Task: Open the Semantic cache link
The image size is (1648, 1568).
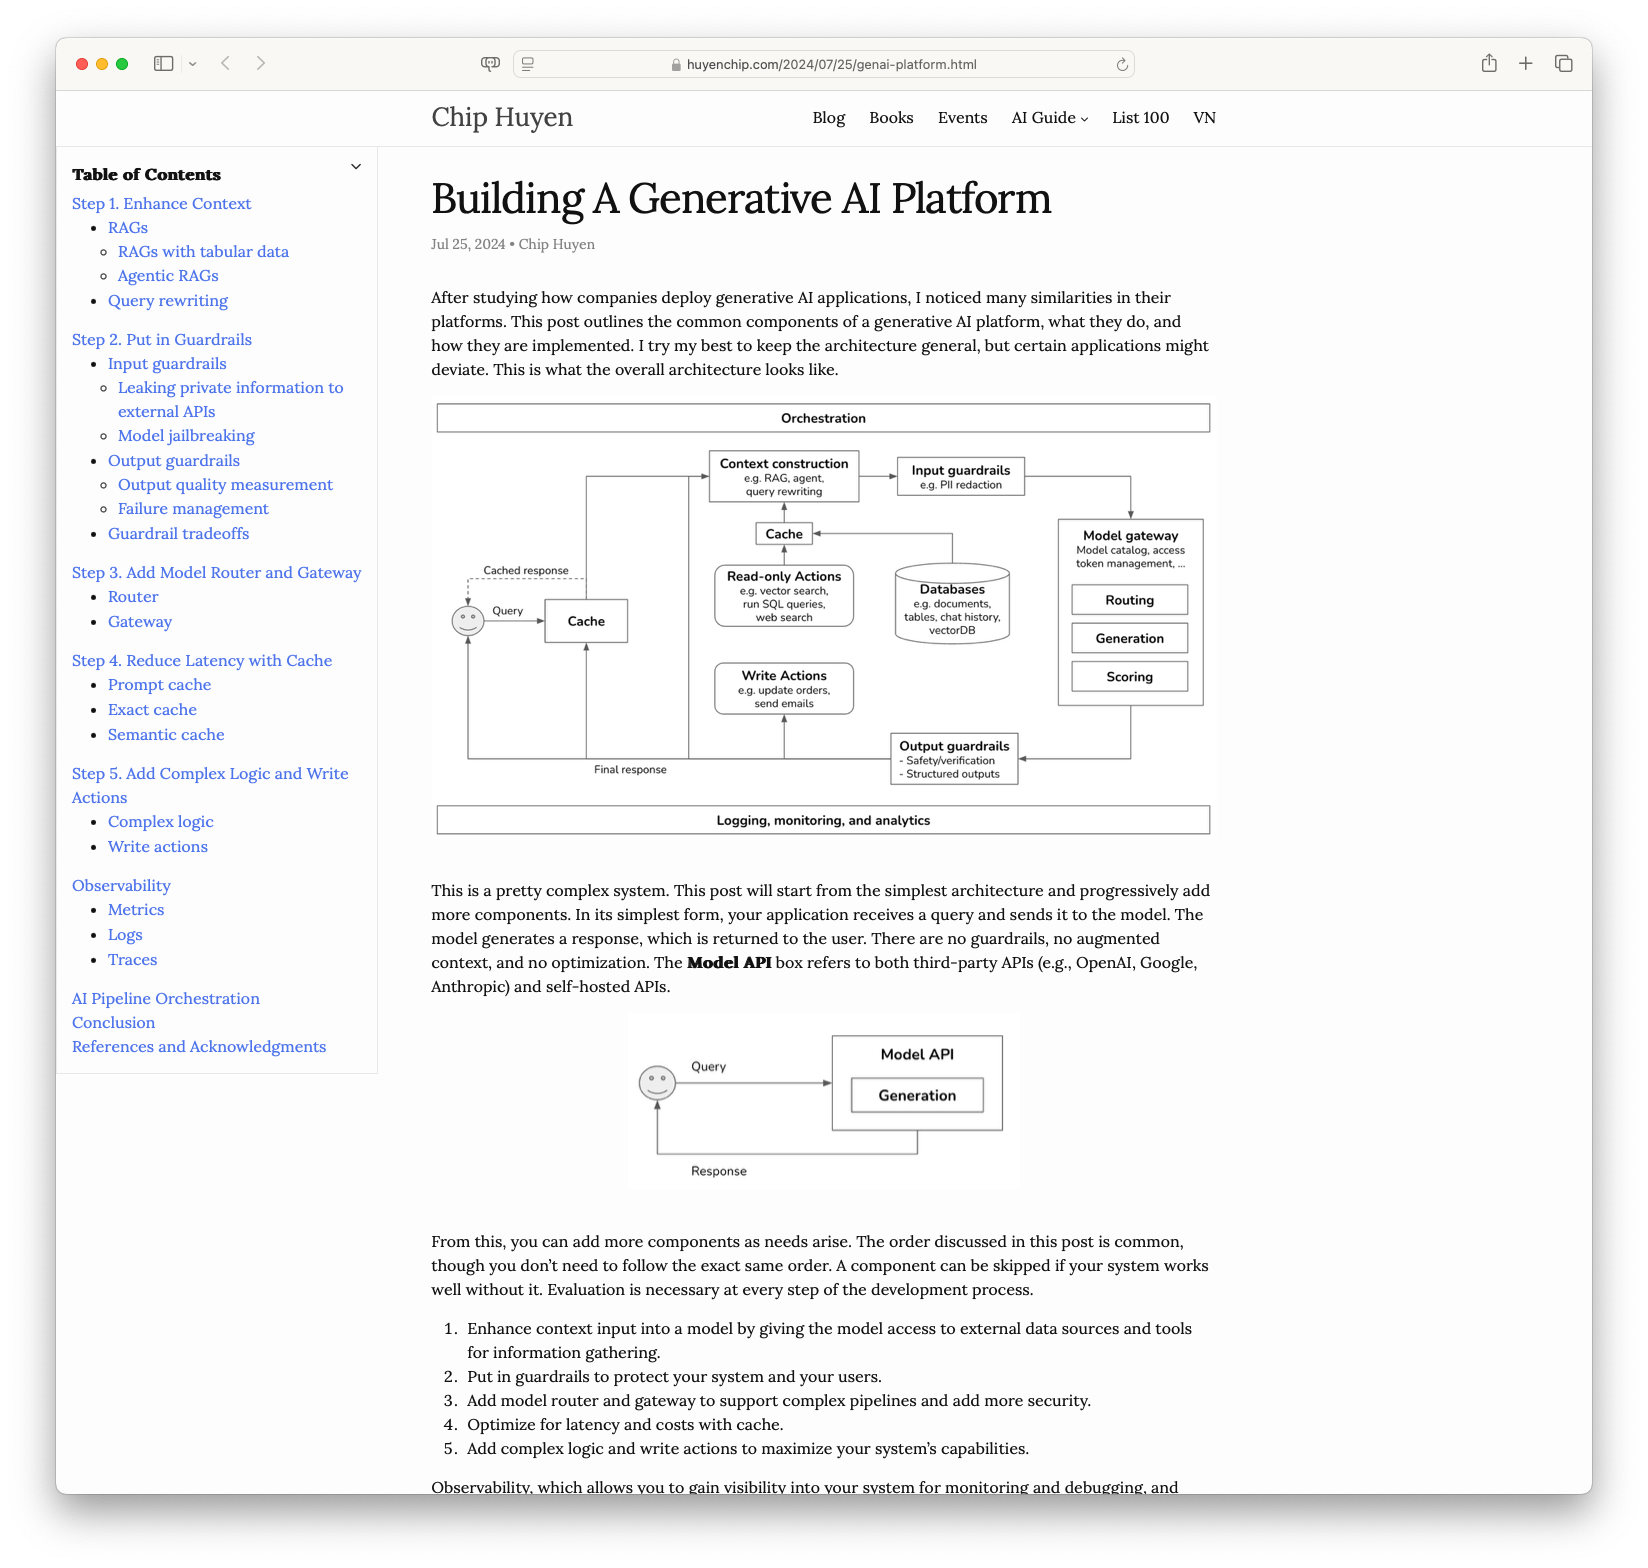Action: click(166, 734)
